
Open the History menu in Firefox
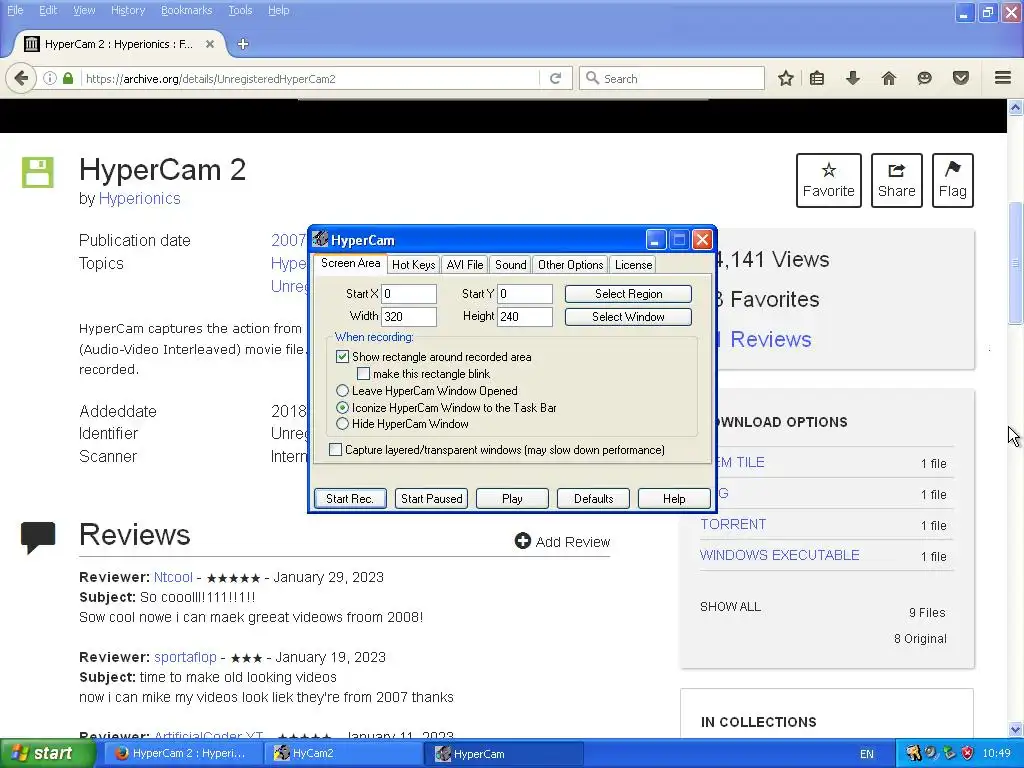pyautogui.click(x=128, y=10)
